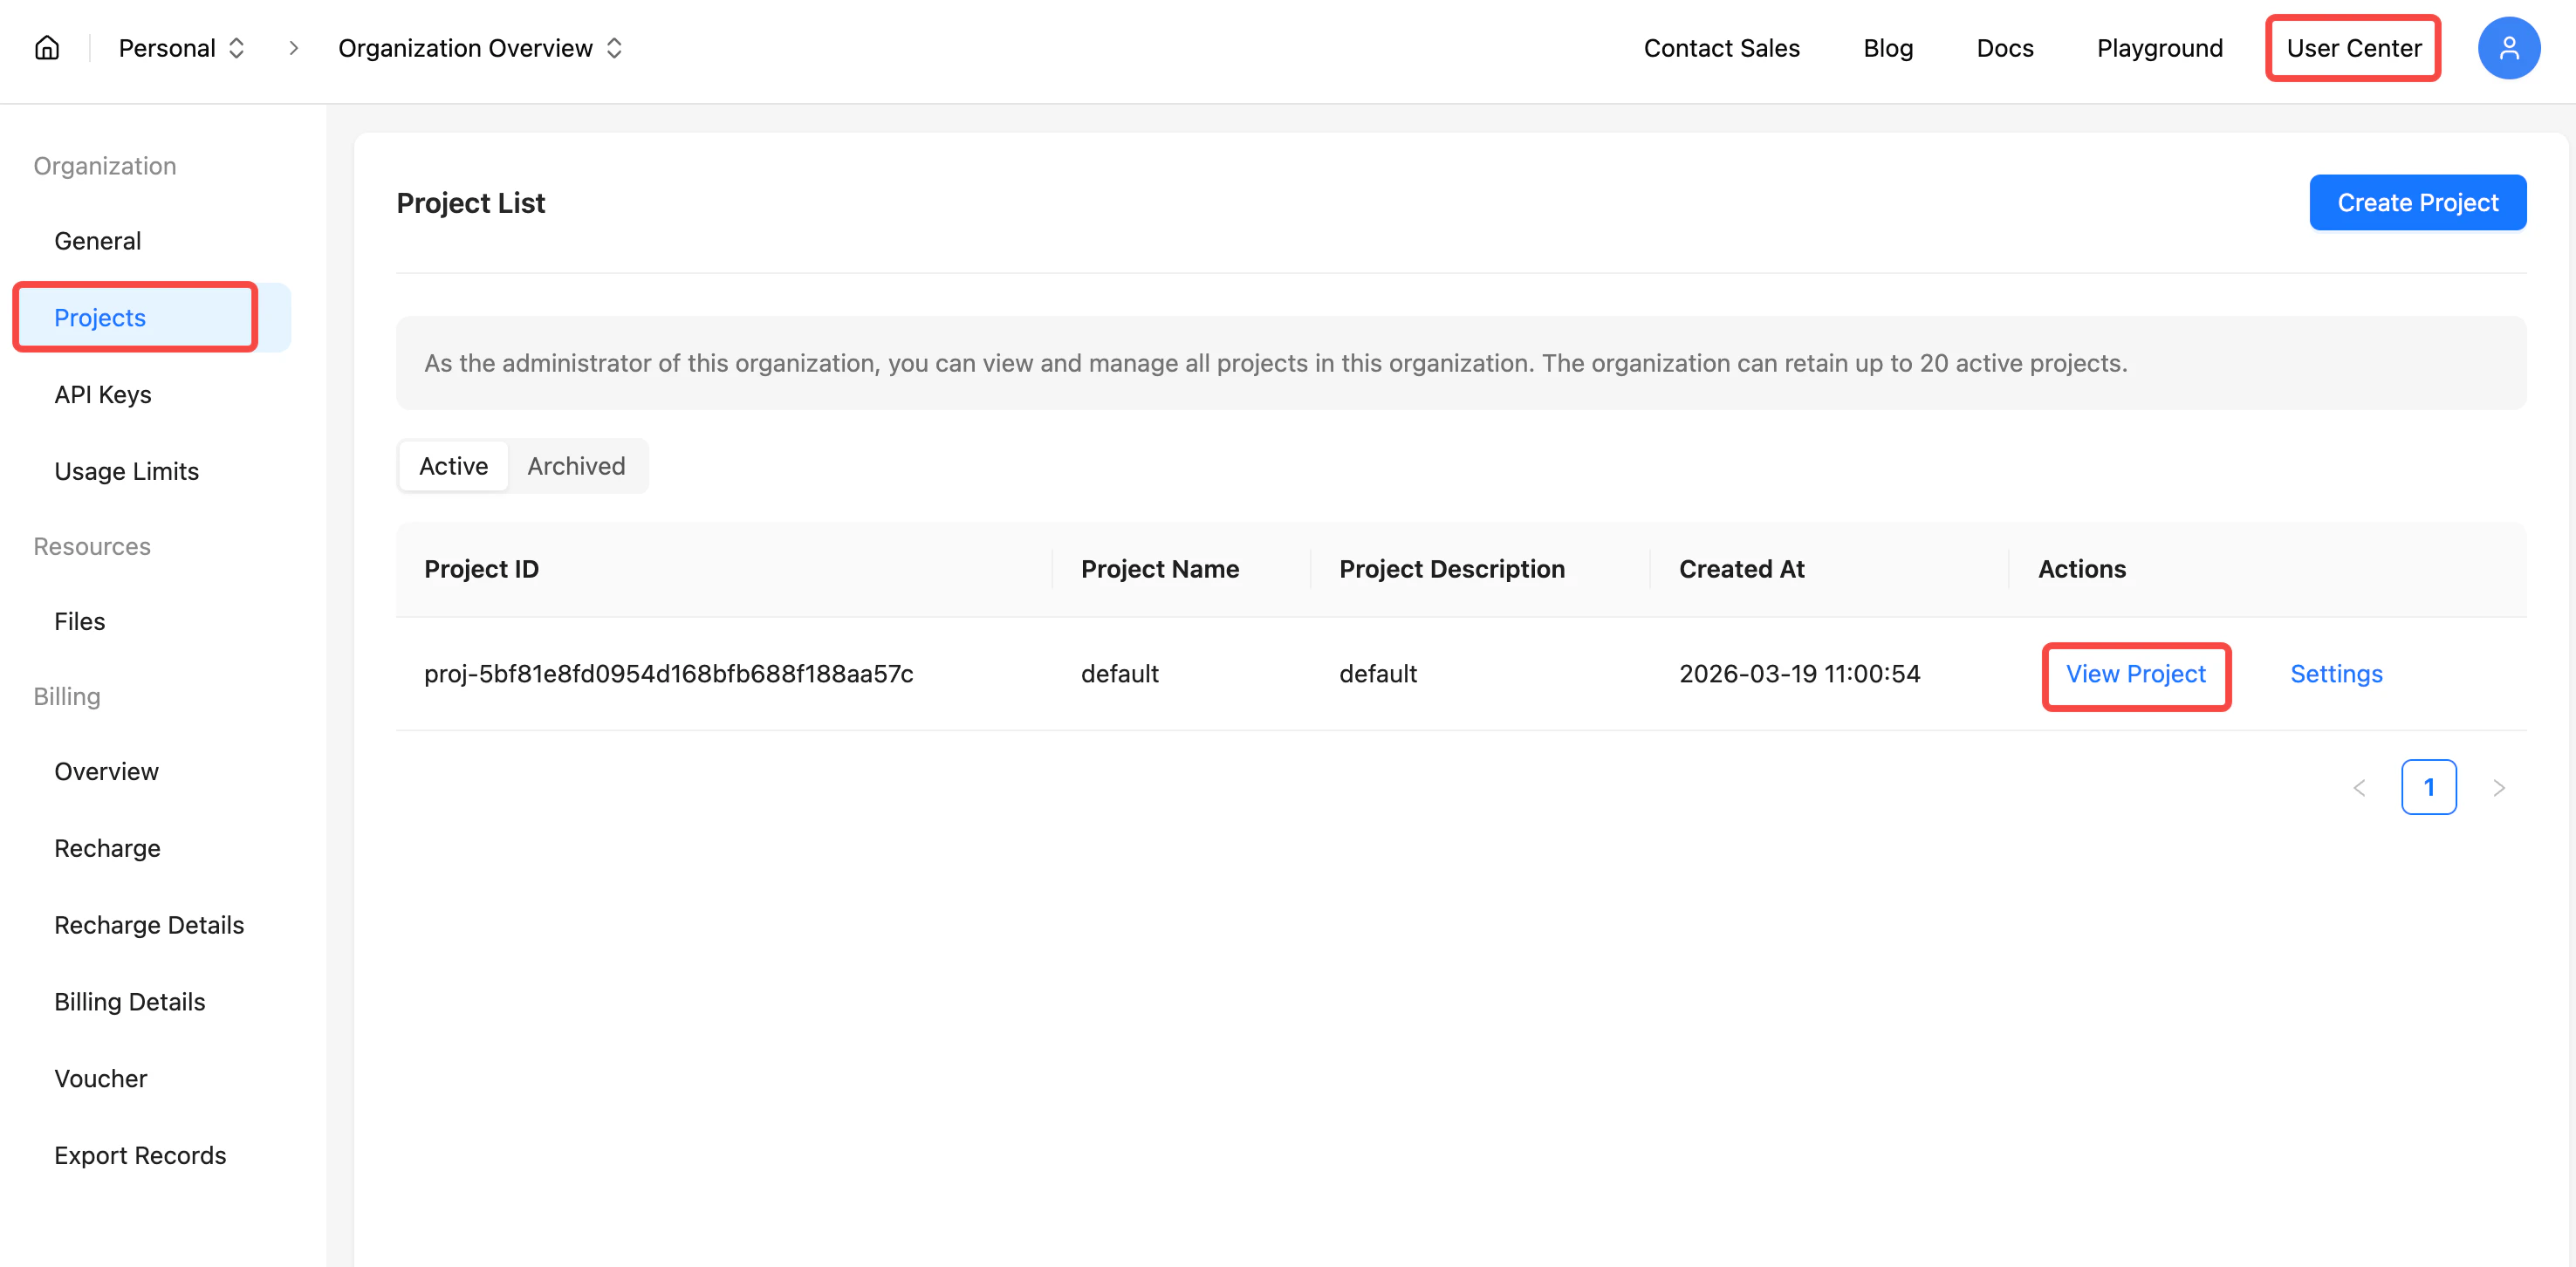Go to API Keys in sidebar
2576x1267 pixels.
tap(103, 394)
